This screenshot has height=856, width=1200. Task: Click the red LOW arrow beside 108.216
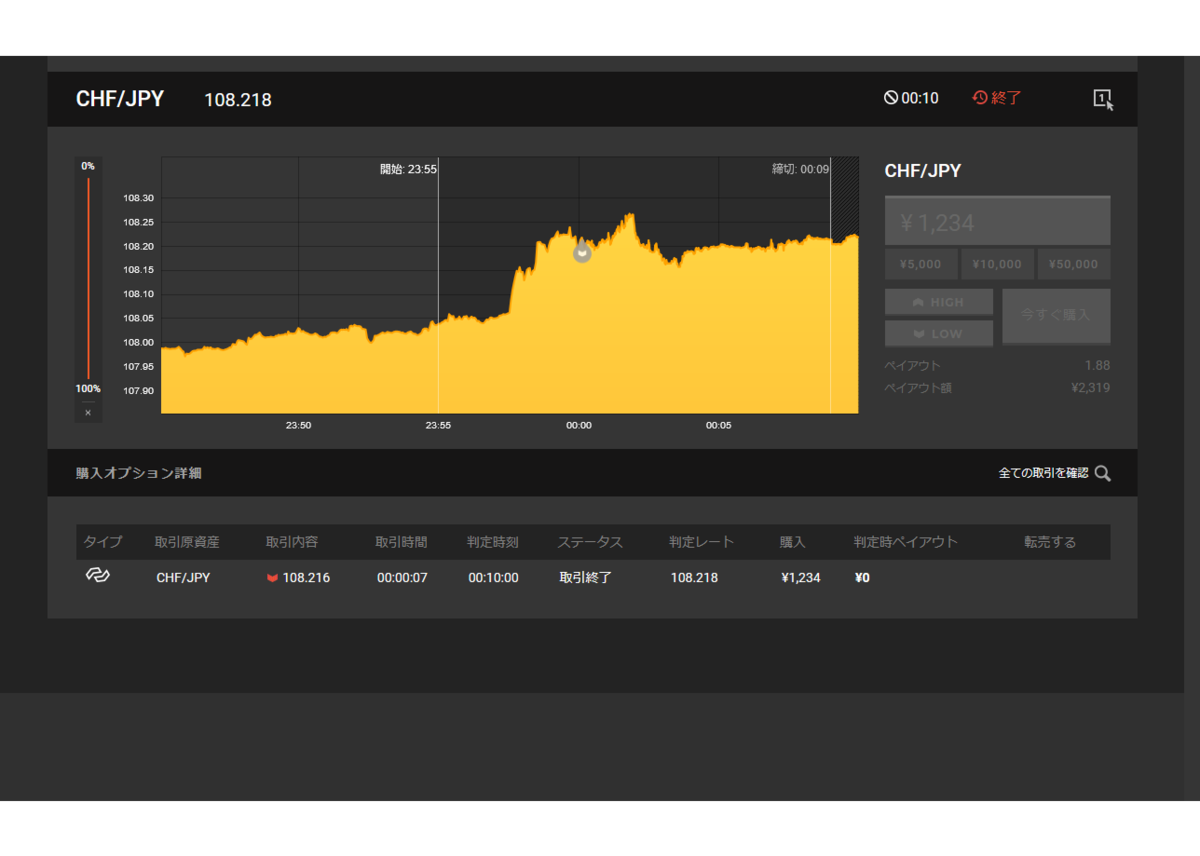[x=272, y=578]
